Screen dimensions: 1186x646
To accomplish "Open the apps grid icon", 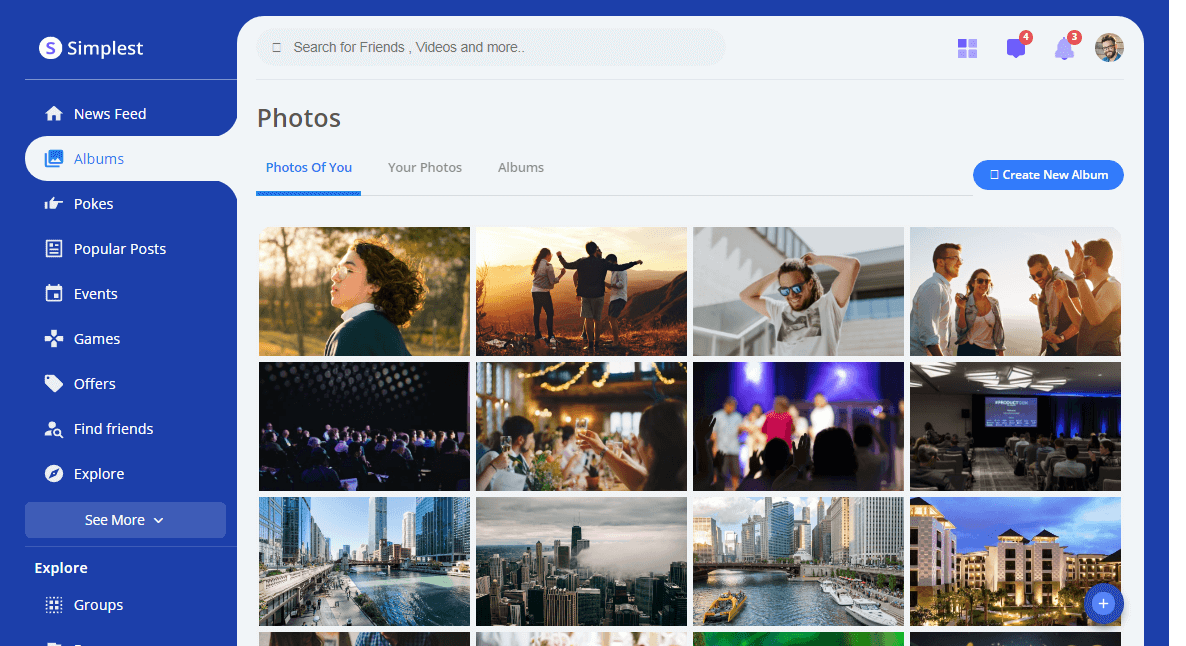I will point(967,48).
